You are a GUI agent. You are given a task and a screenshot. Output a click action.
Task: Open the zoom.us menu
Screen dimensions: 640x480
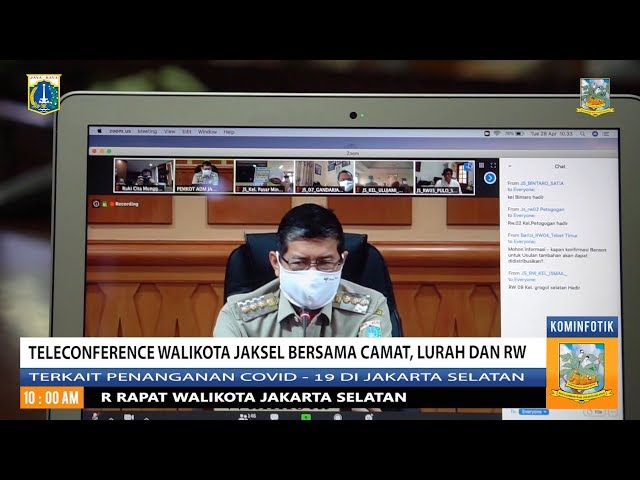click(x=120, y=131)
